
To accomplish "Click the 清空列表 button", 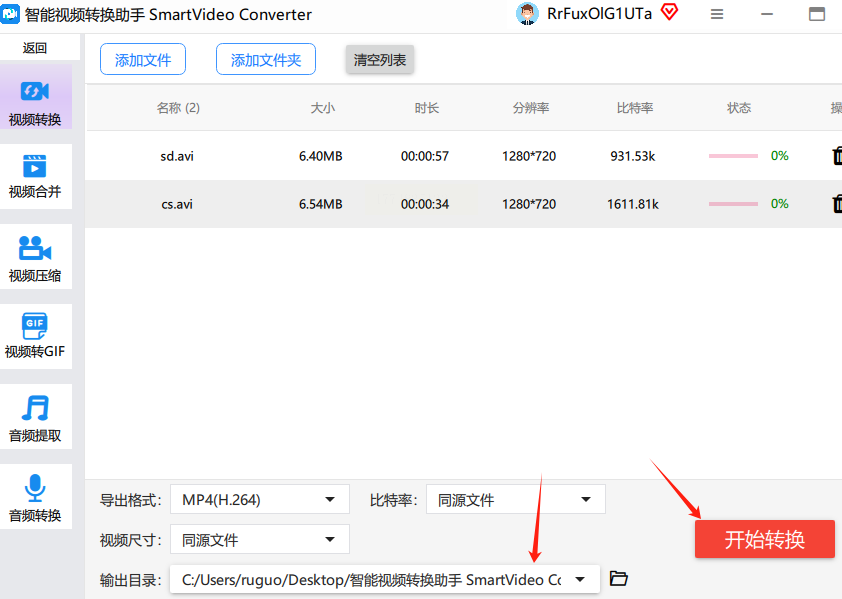I will click(x=380, y=60).
